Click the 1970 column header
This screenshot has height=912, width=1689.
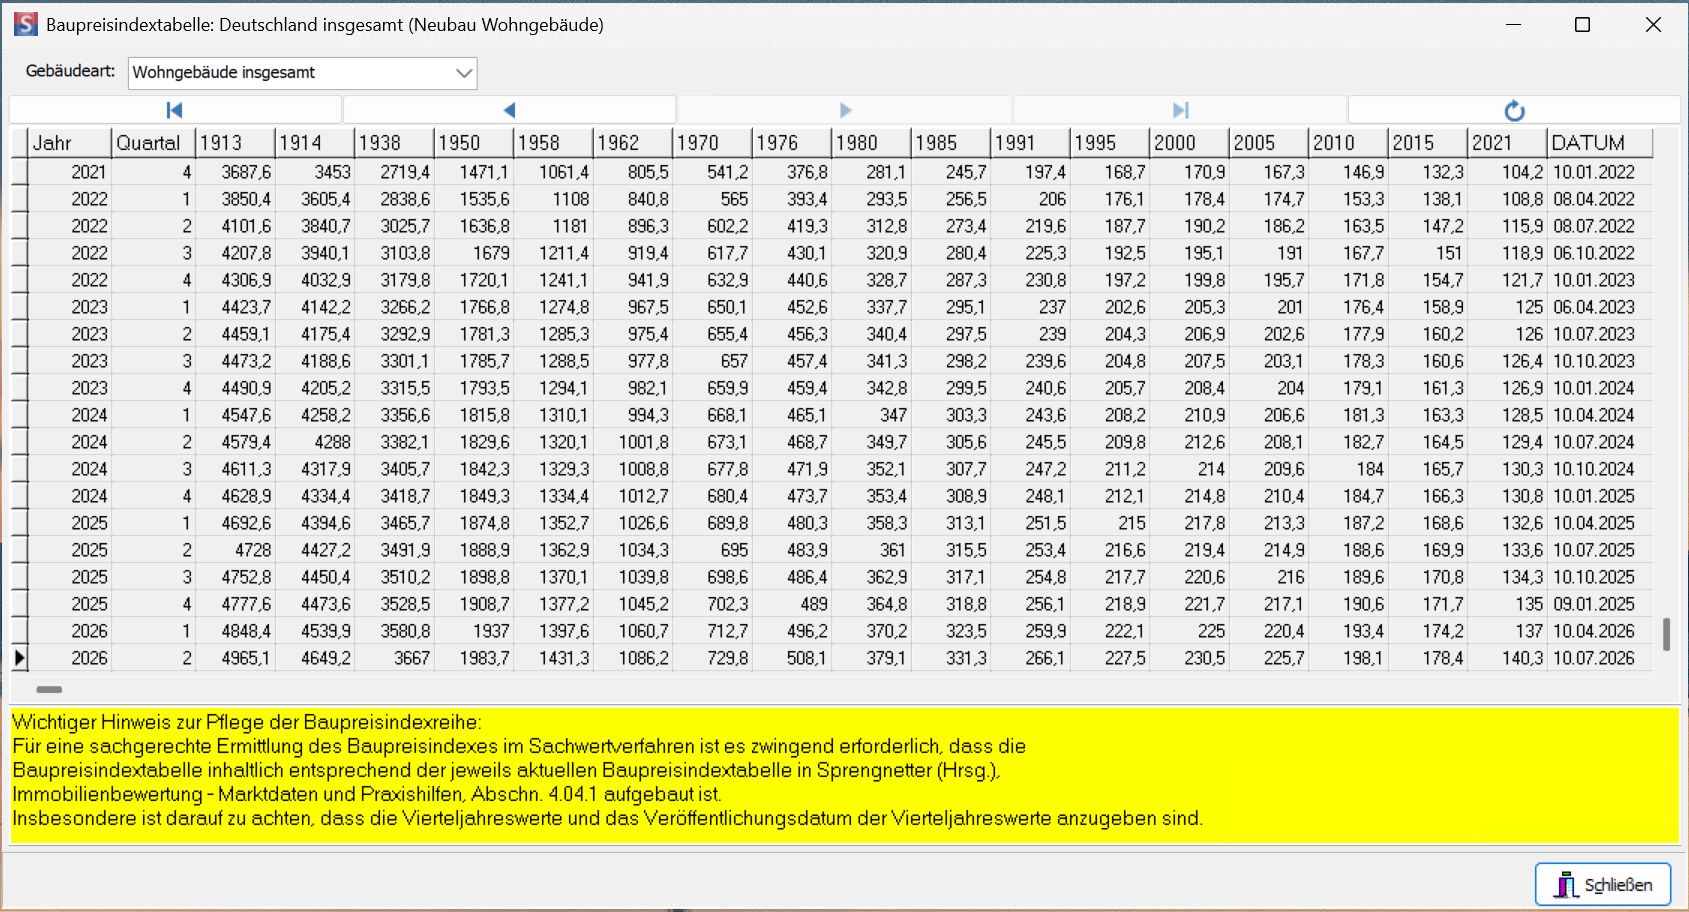pos(712,143)
